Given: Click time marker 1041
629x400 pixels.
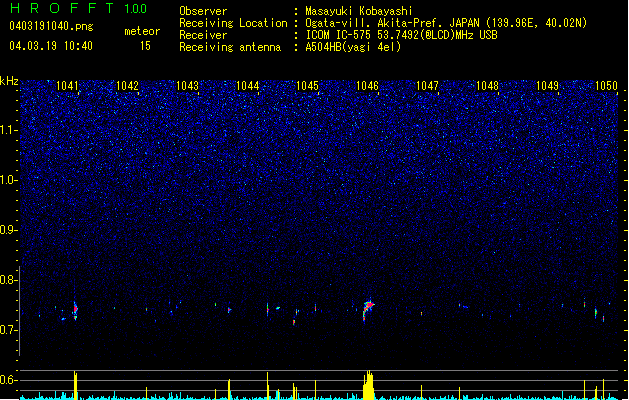Looking at the screenshot, I should 67,85.
